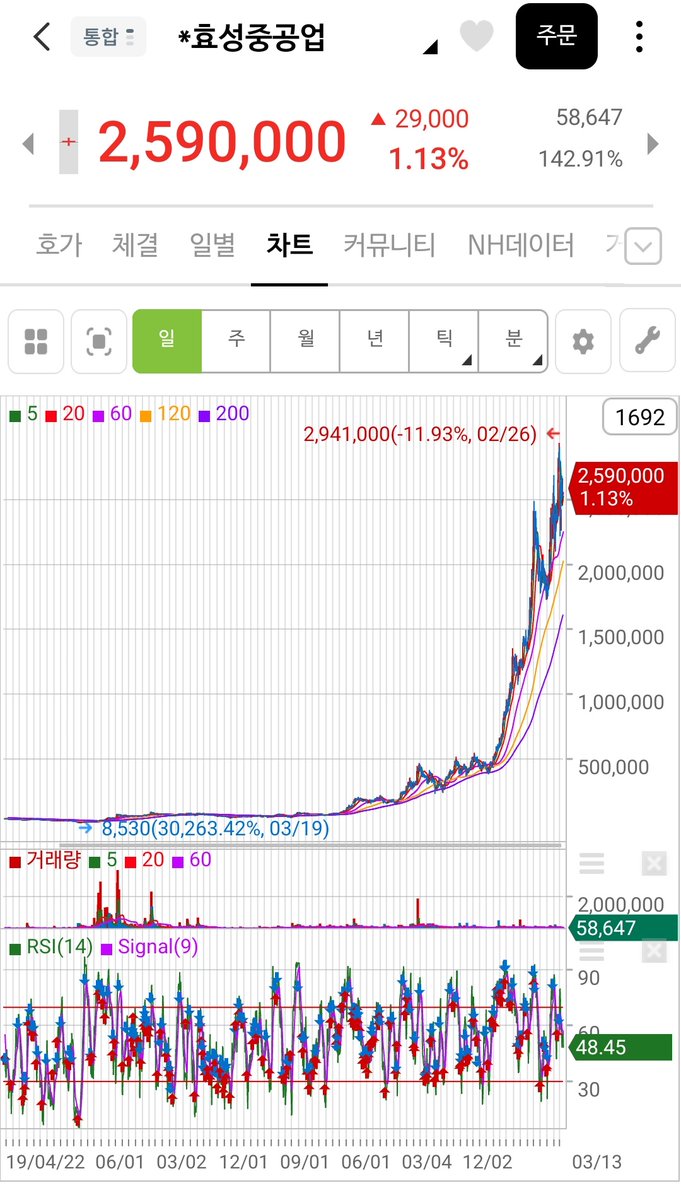Open the NH데이터 tab

pyautogui.click(x=521, y=244)
